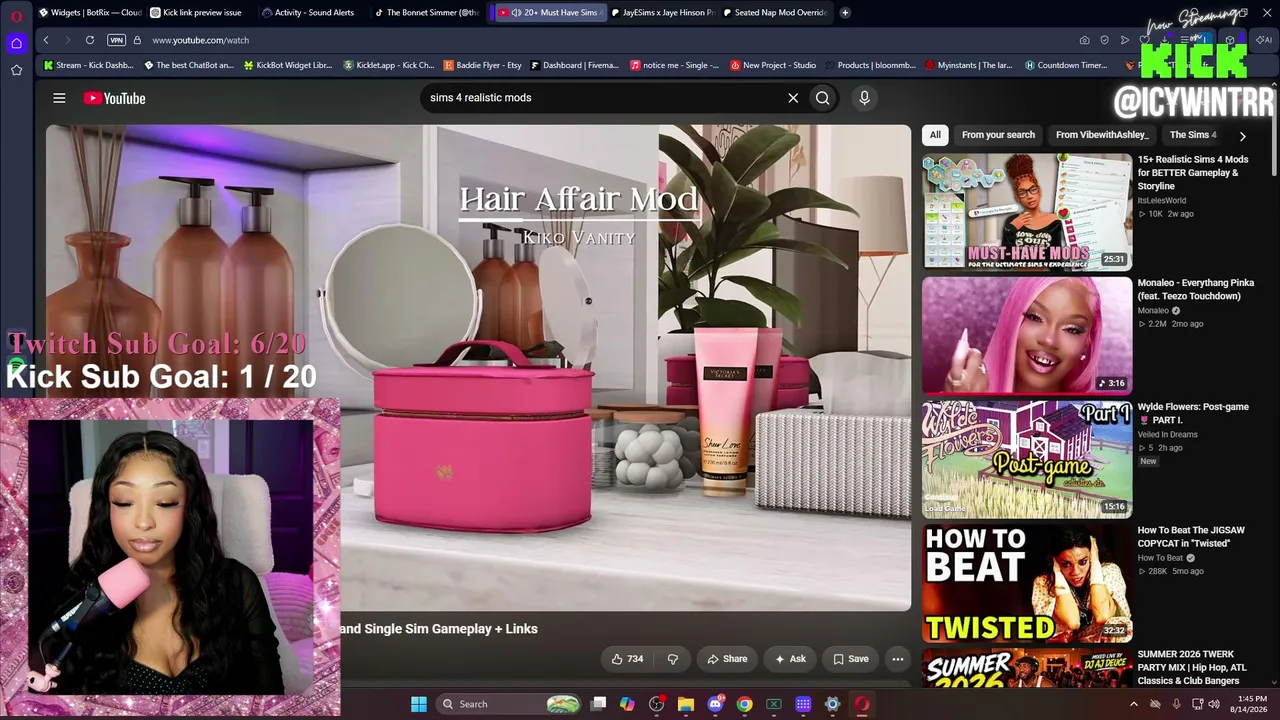
Task: Open File Explorer from the taskbar
Action: (686, 704)
